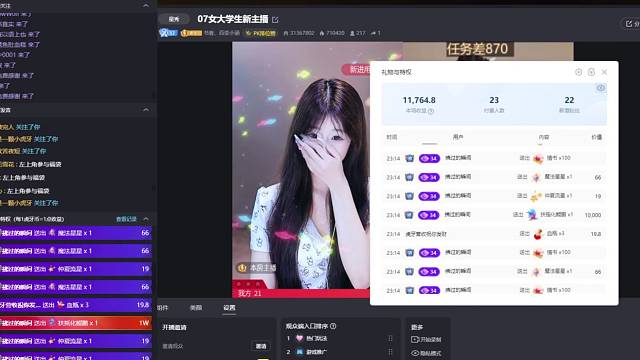
Task: Collapse the 关注 visitor list panel
Action: pos(146,6)
